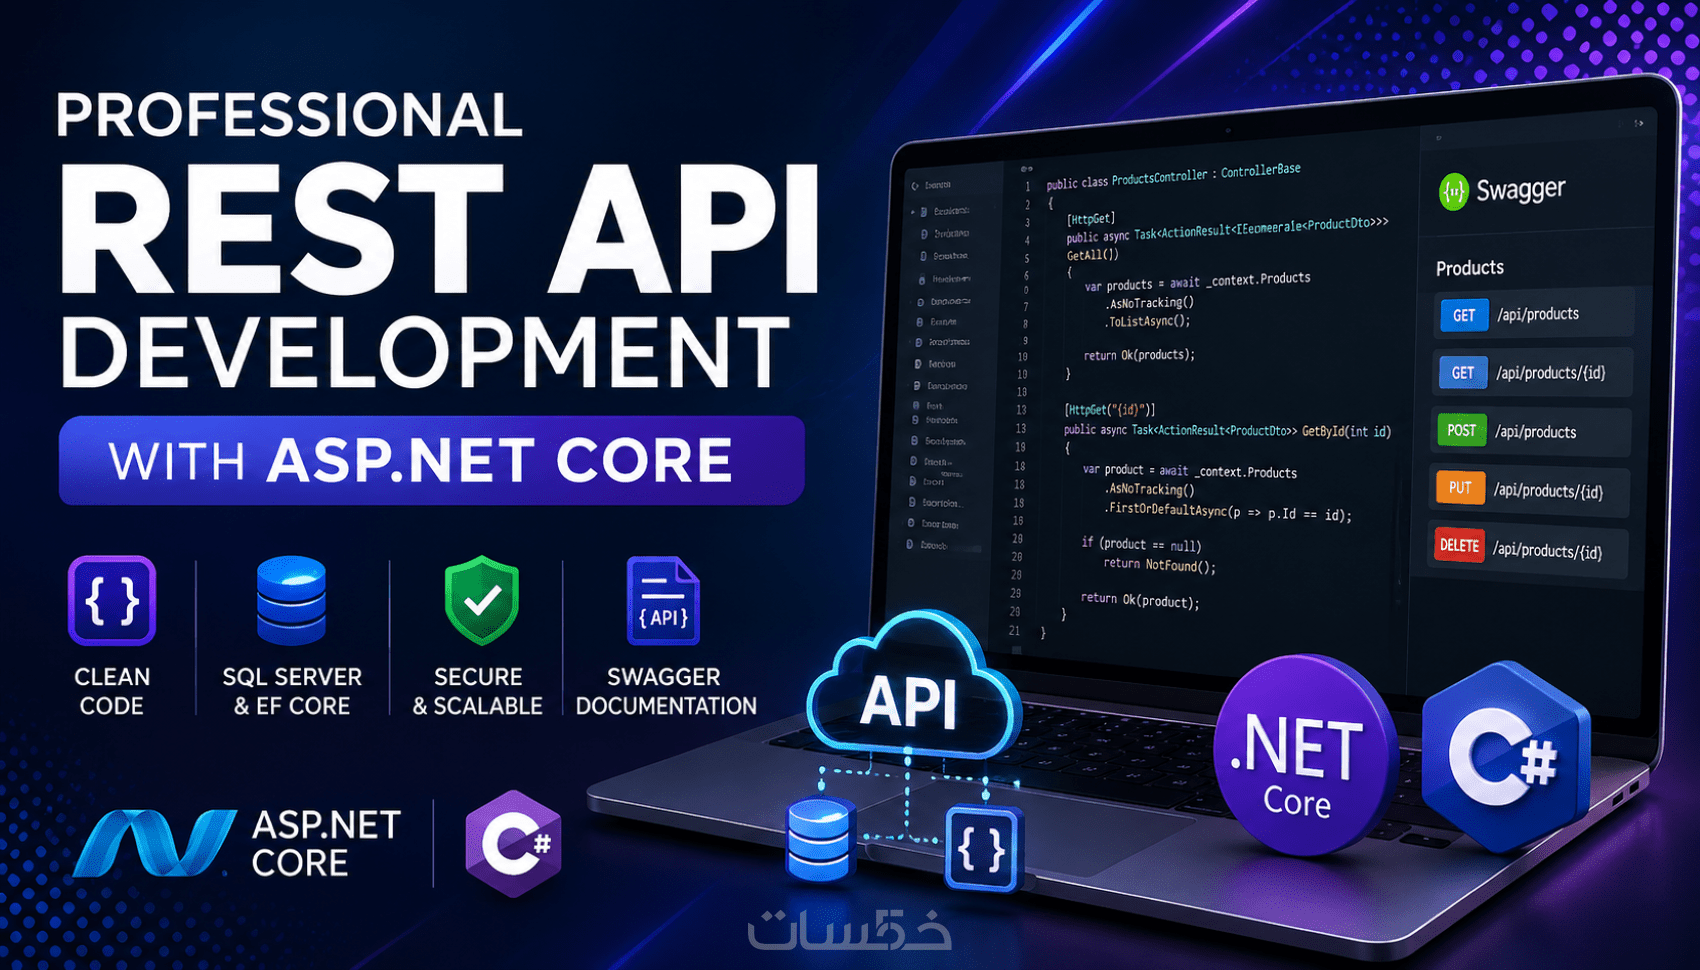Click the "SWAGGER DOCUMENTATION" label
The image size is (1700, 970).
pyautogui.click(x=666, y=691)
